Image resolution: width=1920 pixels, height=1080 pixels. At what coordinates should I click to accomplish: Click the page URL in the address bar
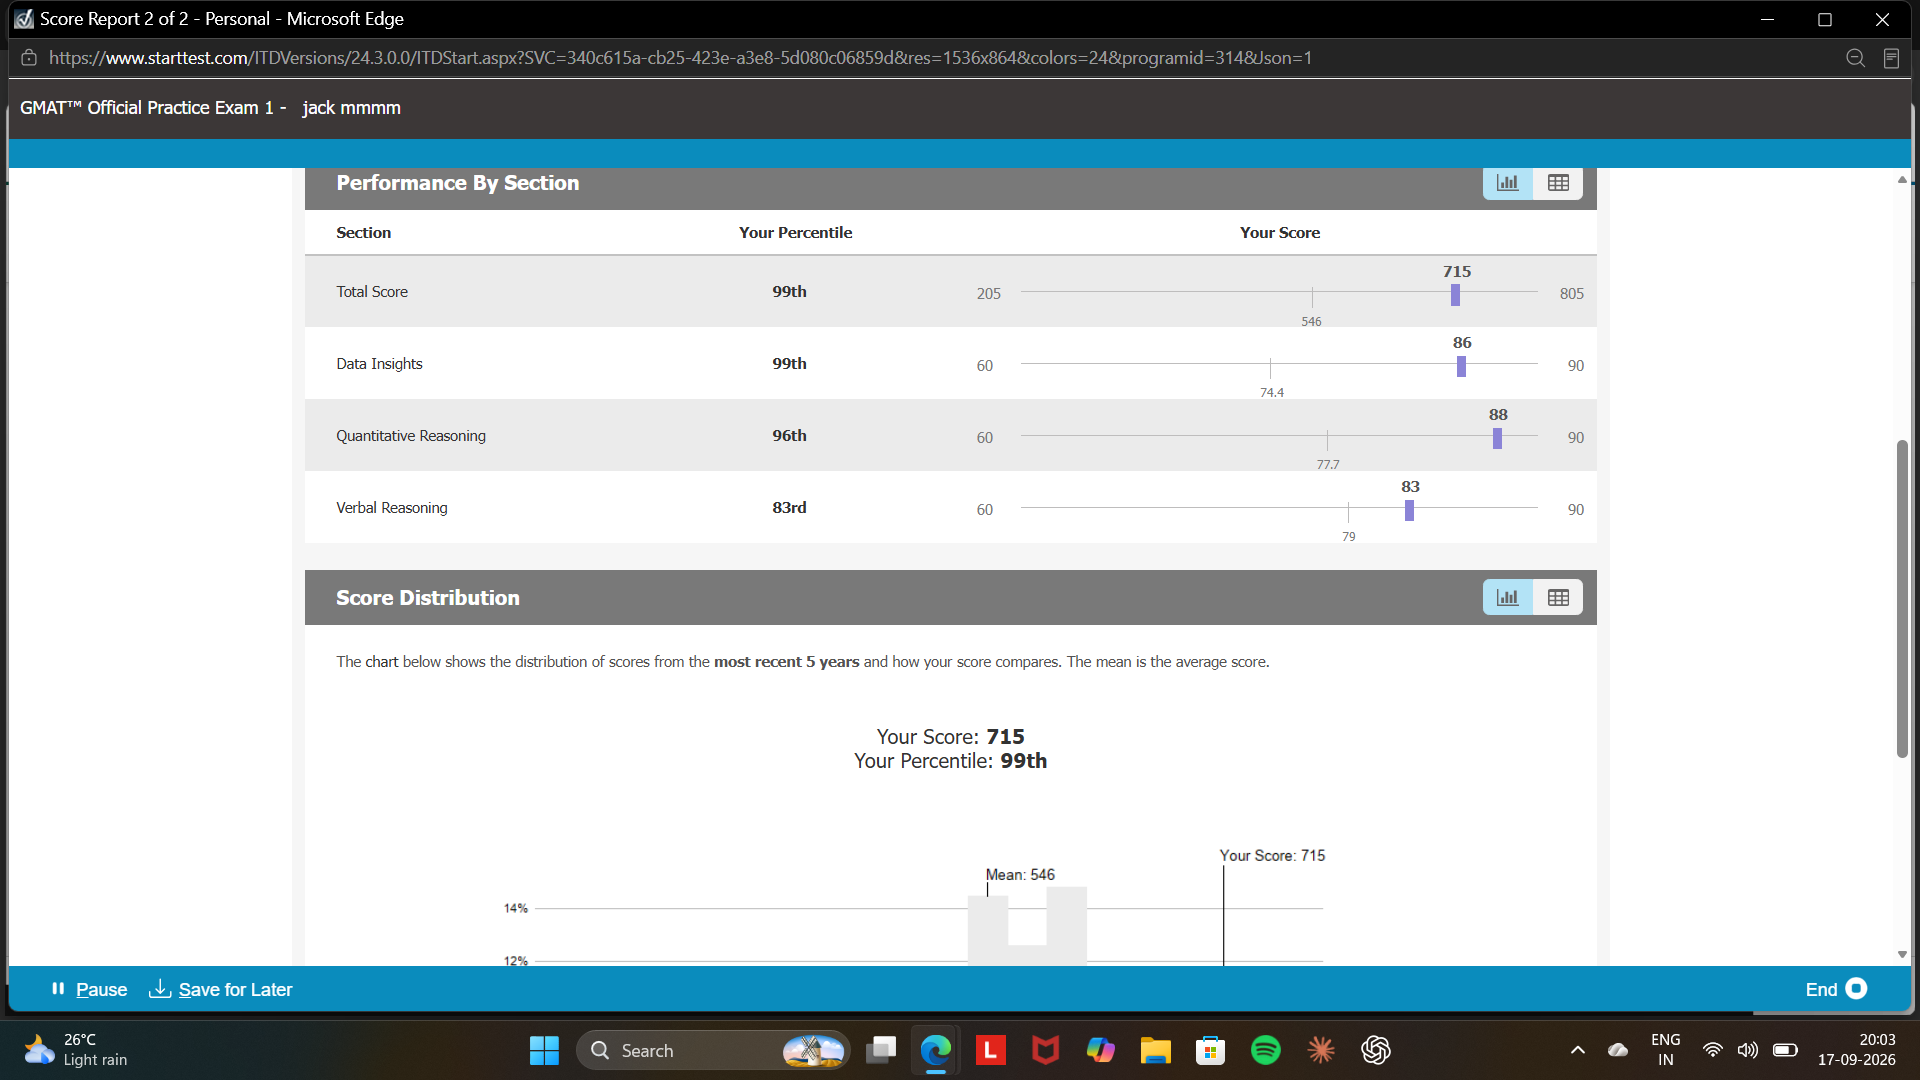tap(680, 58)
